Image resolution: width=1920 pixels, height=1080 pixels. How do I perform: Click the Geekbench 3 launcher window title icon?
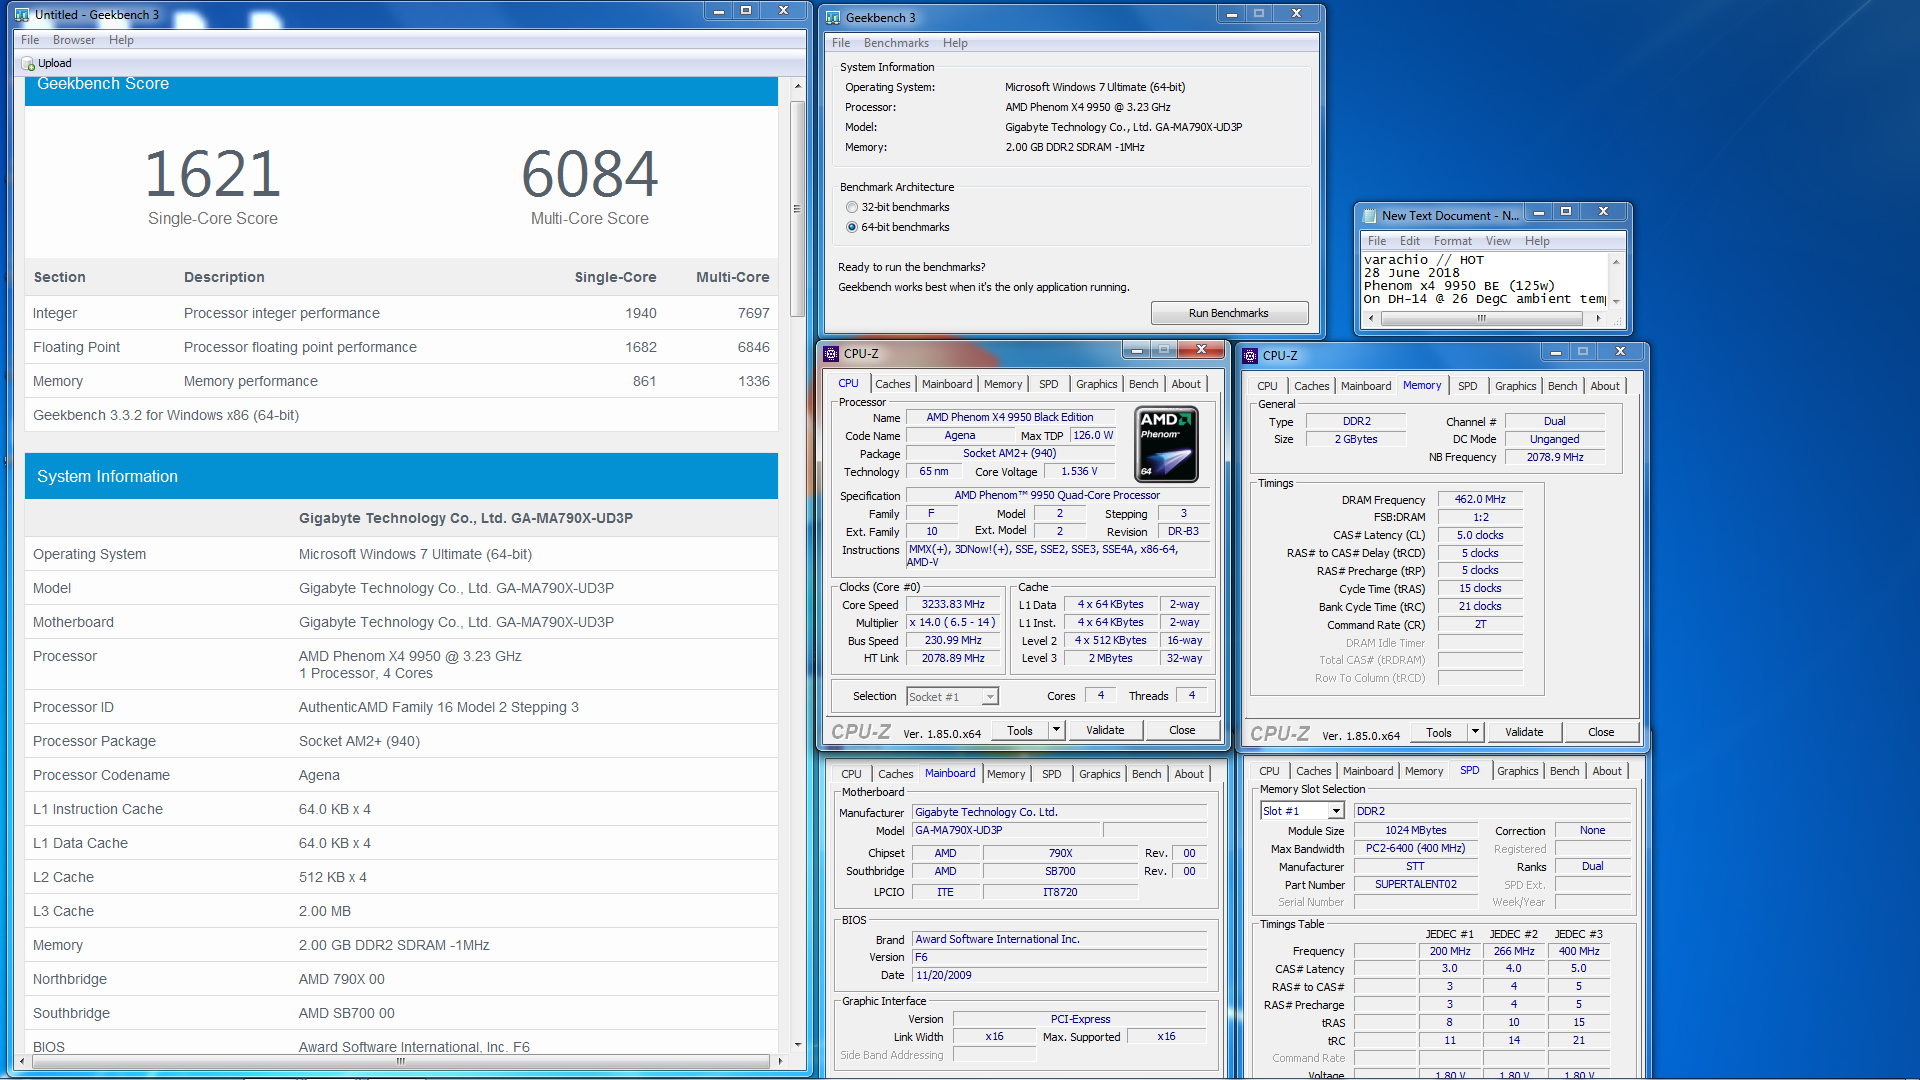point(832,18)
